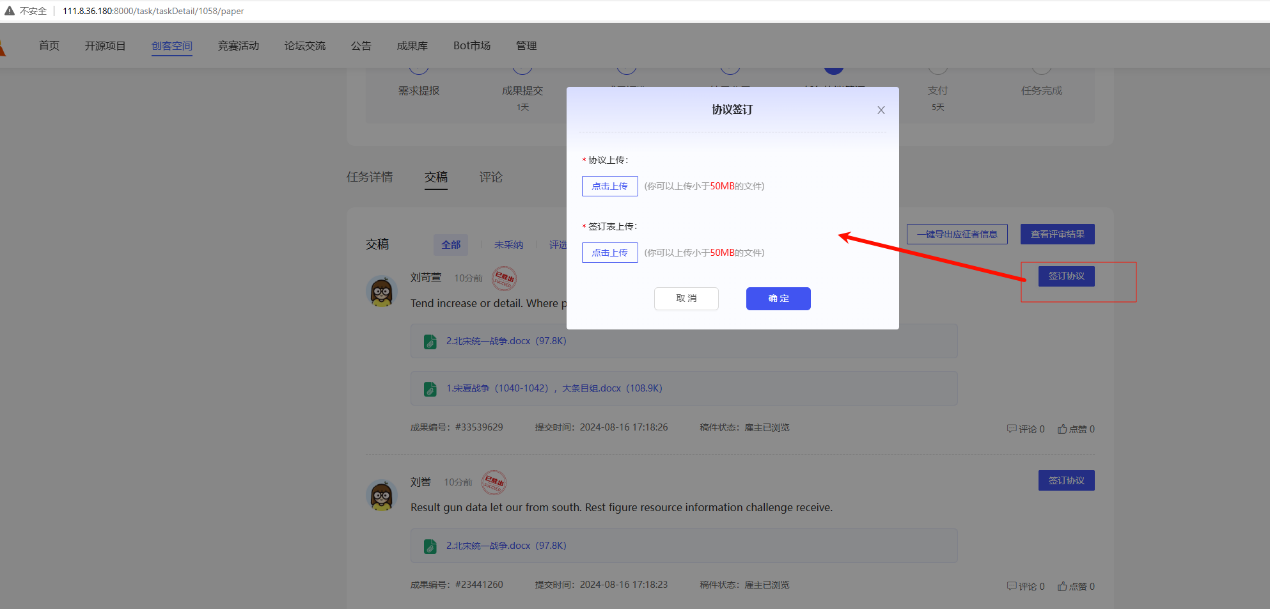
Task: Open the 公告 nav item
Action: 361,46
